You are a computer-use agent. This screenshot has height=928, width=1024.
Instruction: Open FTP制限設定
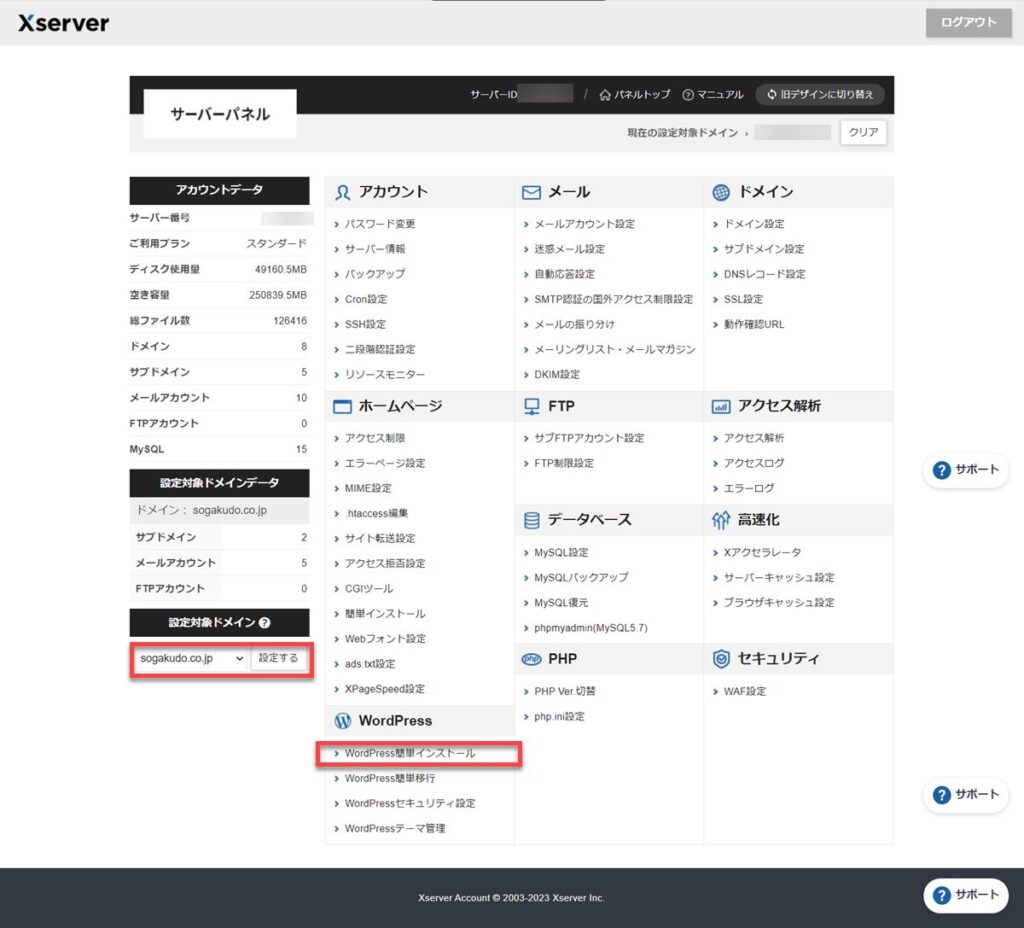point(564,463)
